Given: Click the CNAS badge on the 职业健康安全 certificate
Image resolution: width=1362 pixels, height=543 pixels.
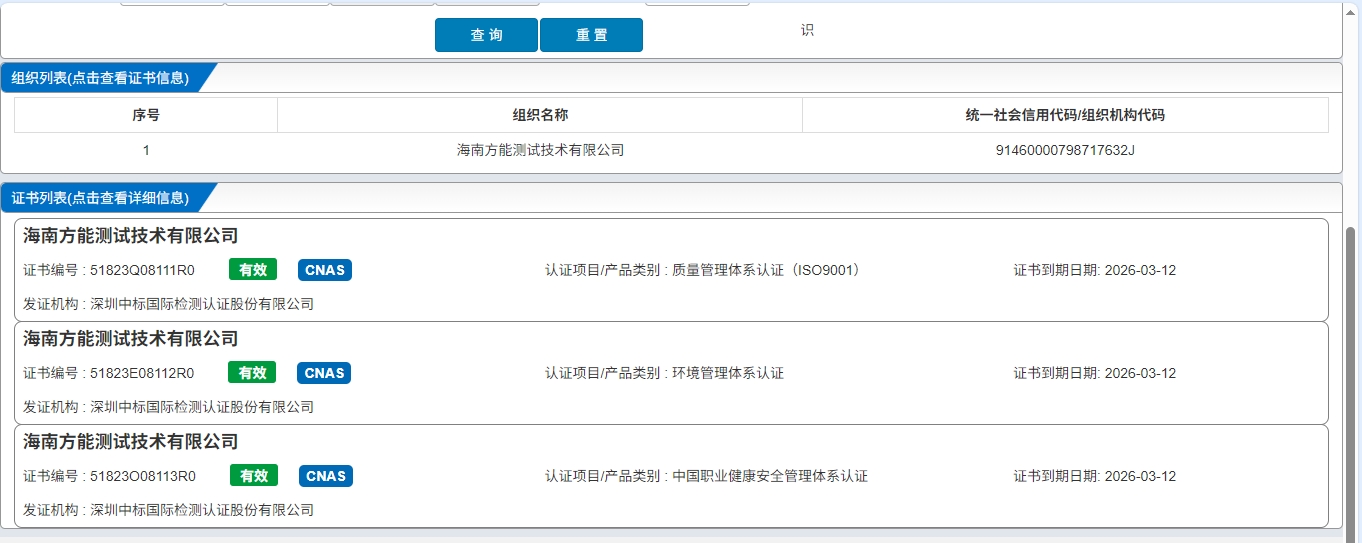Looking at the screenshot, I should point(325,476).
